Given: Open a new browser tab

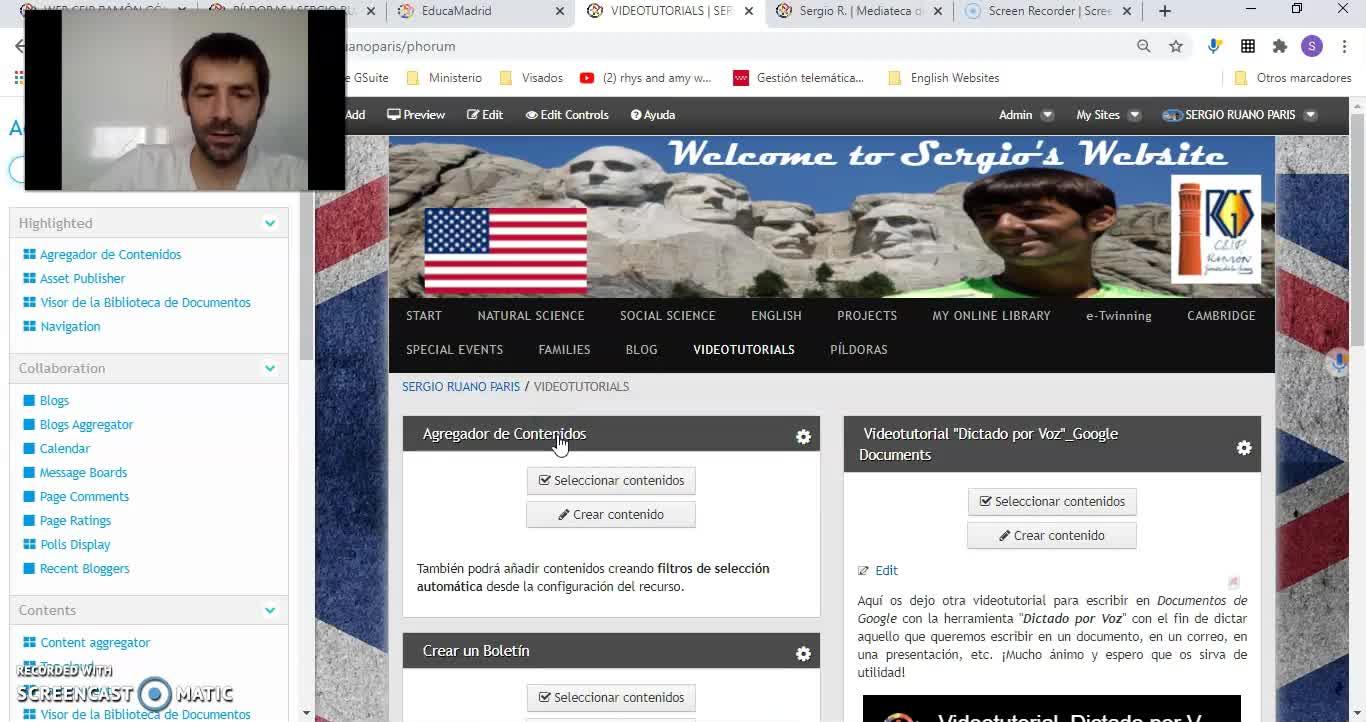Looking at the screenshot, I should [x=1165, y=11].
